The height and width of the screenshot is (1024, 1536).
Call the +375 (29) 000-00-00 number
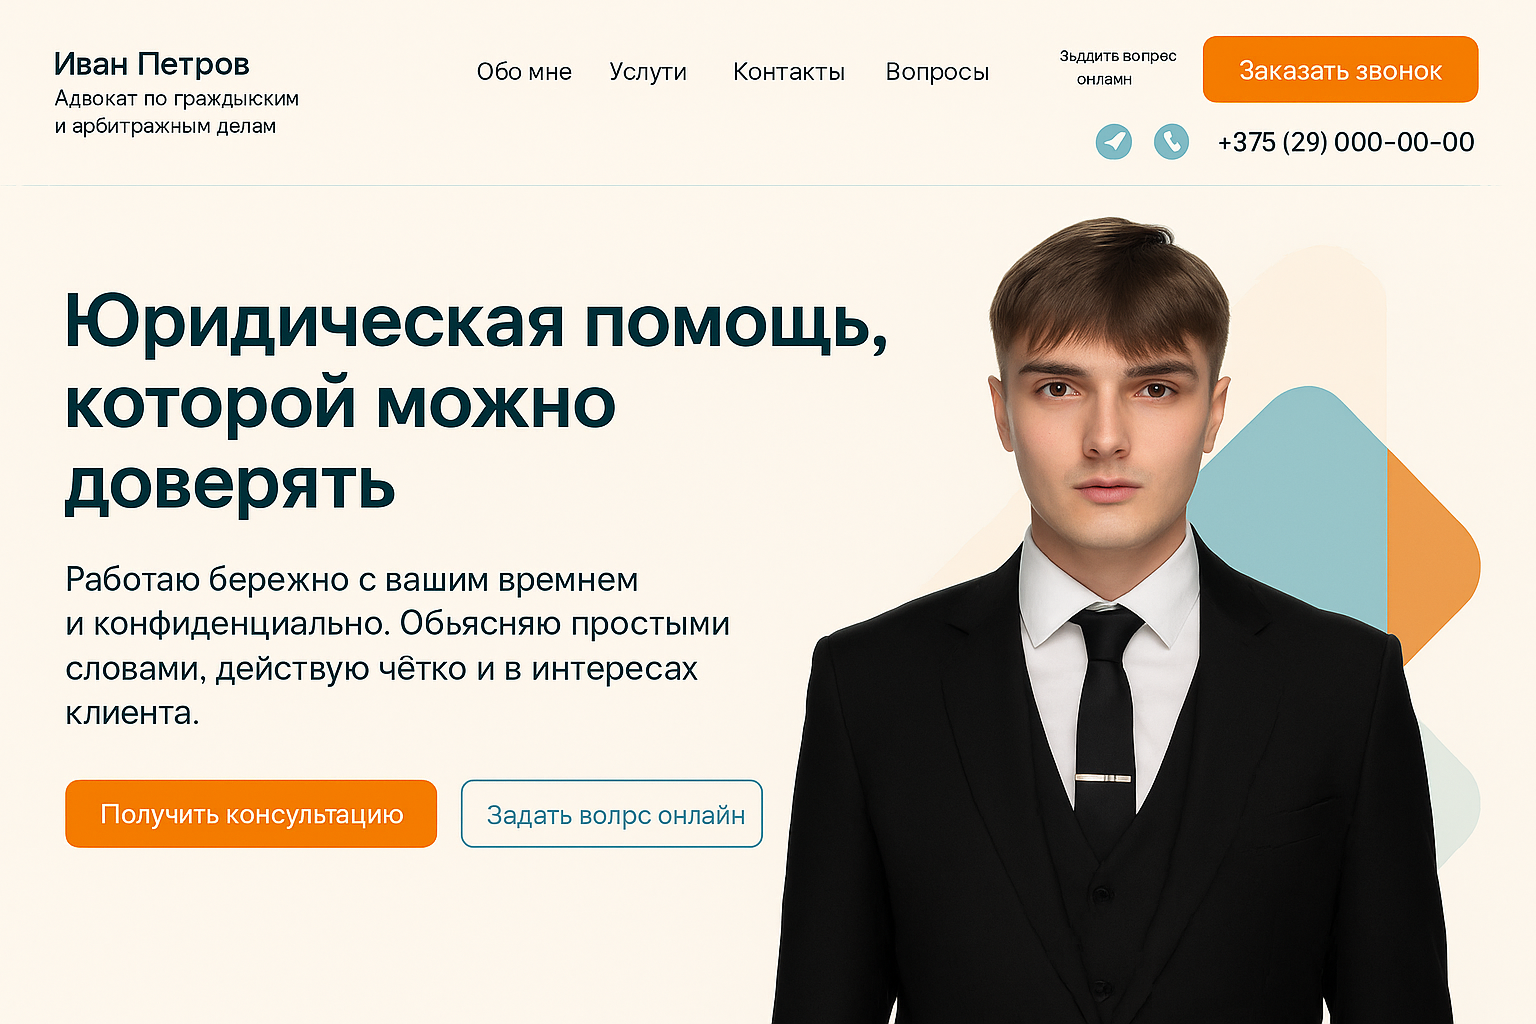[x=1345, y=142]
